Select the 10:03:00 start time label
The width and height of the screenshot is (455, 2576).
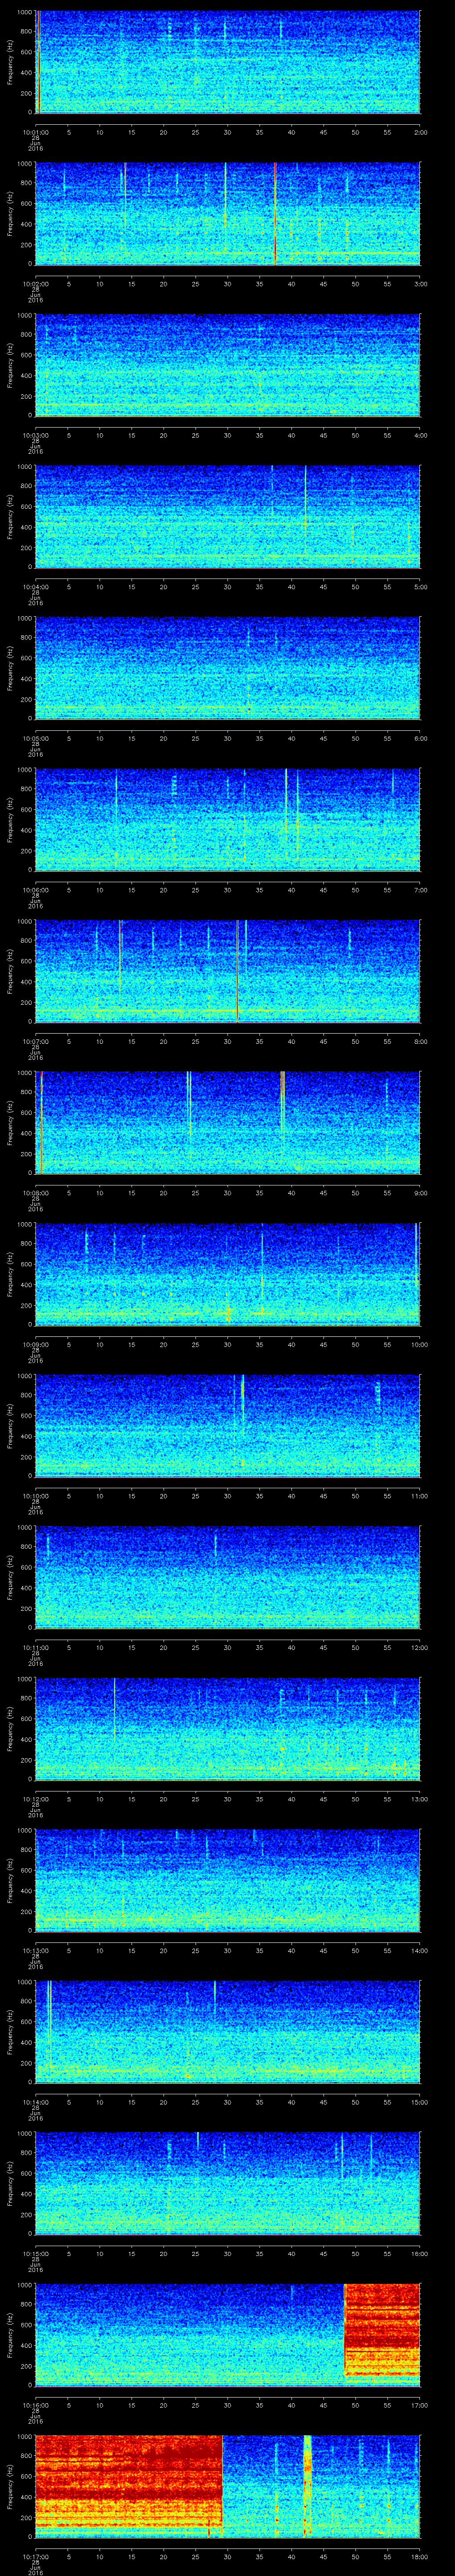pyautogui.click(x=35, y=435)
